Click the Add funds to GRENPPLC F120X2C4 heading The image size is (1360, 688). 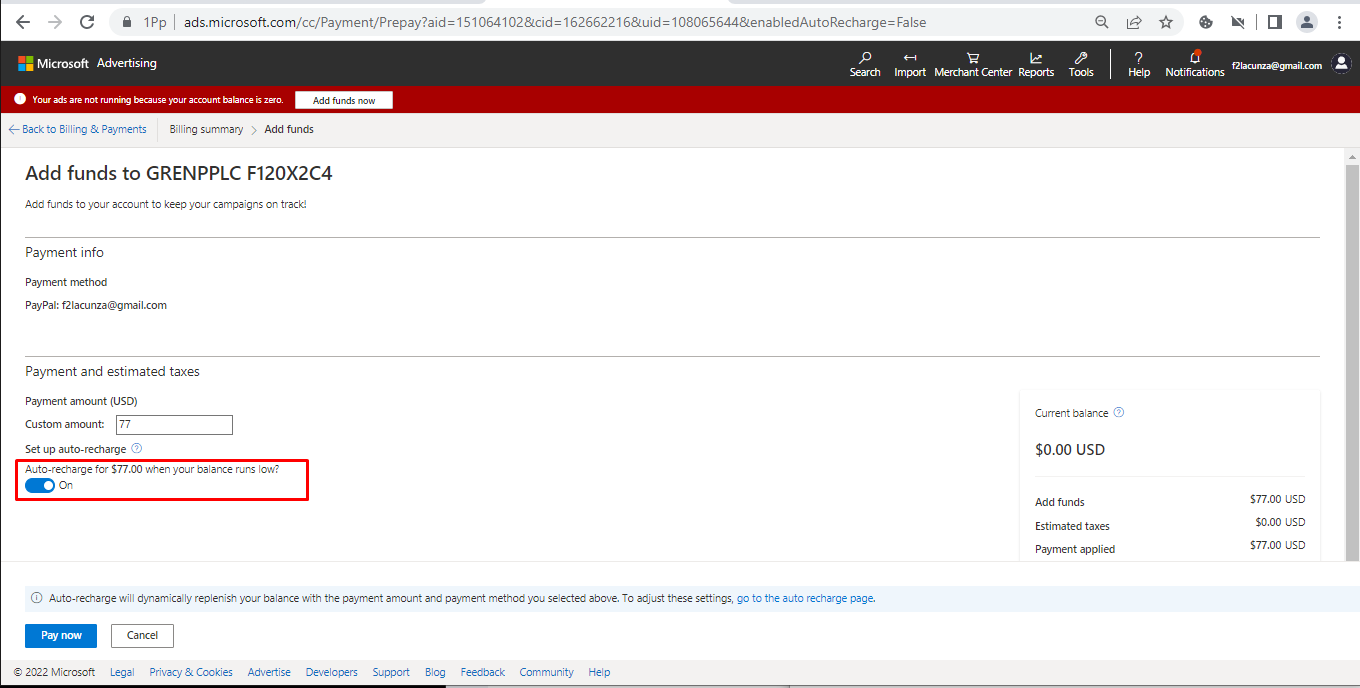click(x=179, y=173)
